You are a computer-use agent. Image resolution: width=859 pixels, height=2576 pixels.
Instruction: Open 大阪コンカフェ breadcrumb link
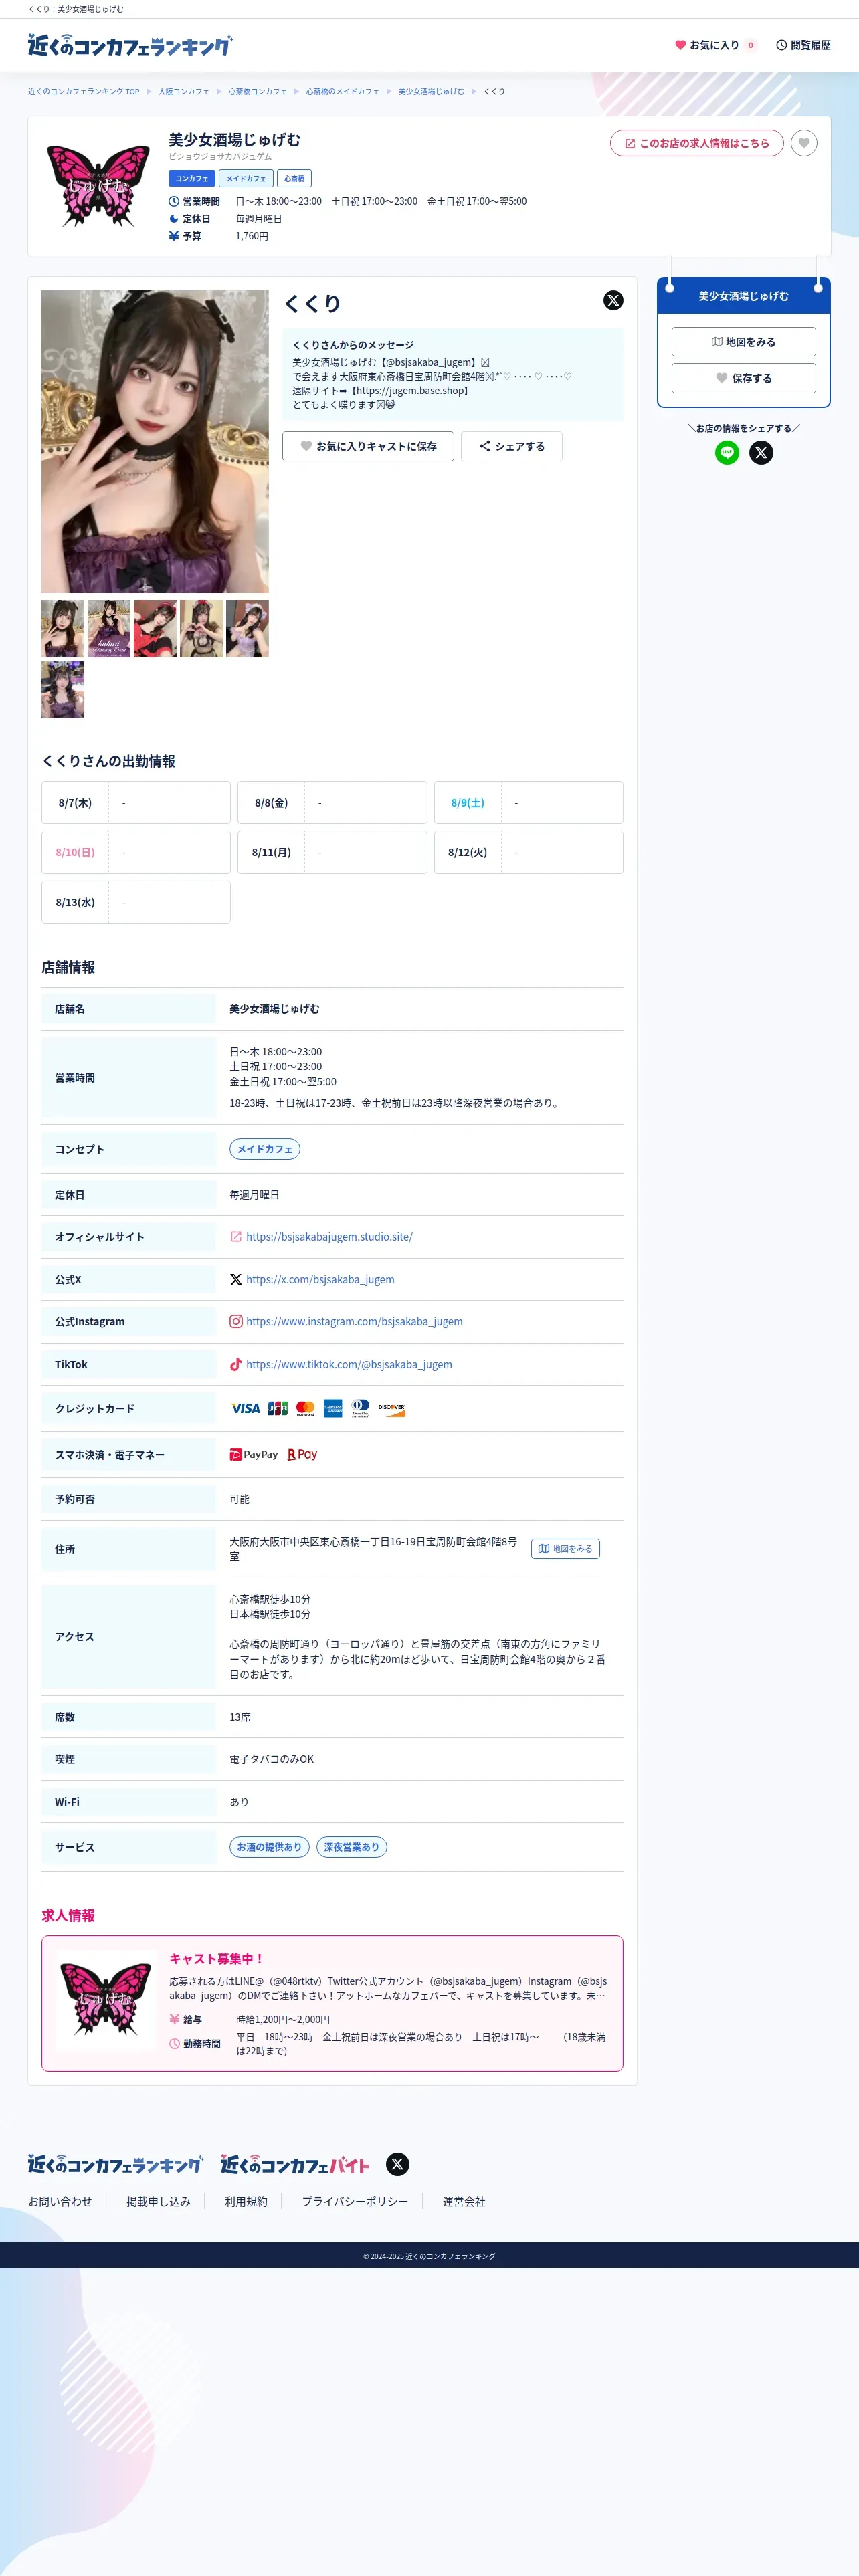pos(184,91)
